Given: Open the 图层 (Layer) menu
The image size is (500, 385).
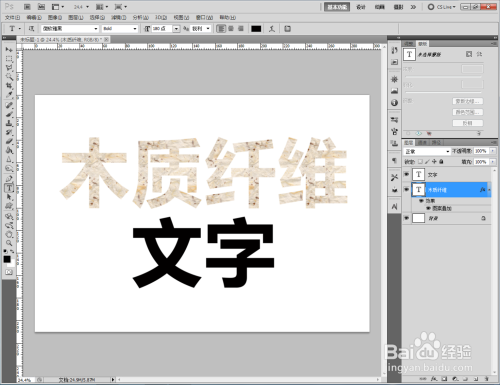Looking at the screenshot, I should pyautogui.click(x=76, y=17).
